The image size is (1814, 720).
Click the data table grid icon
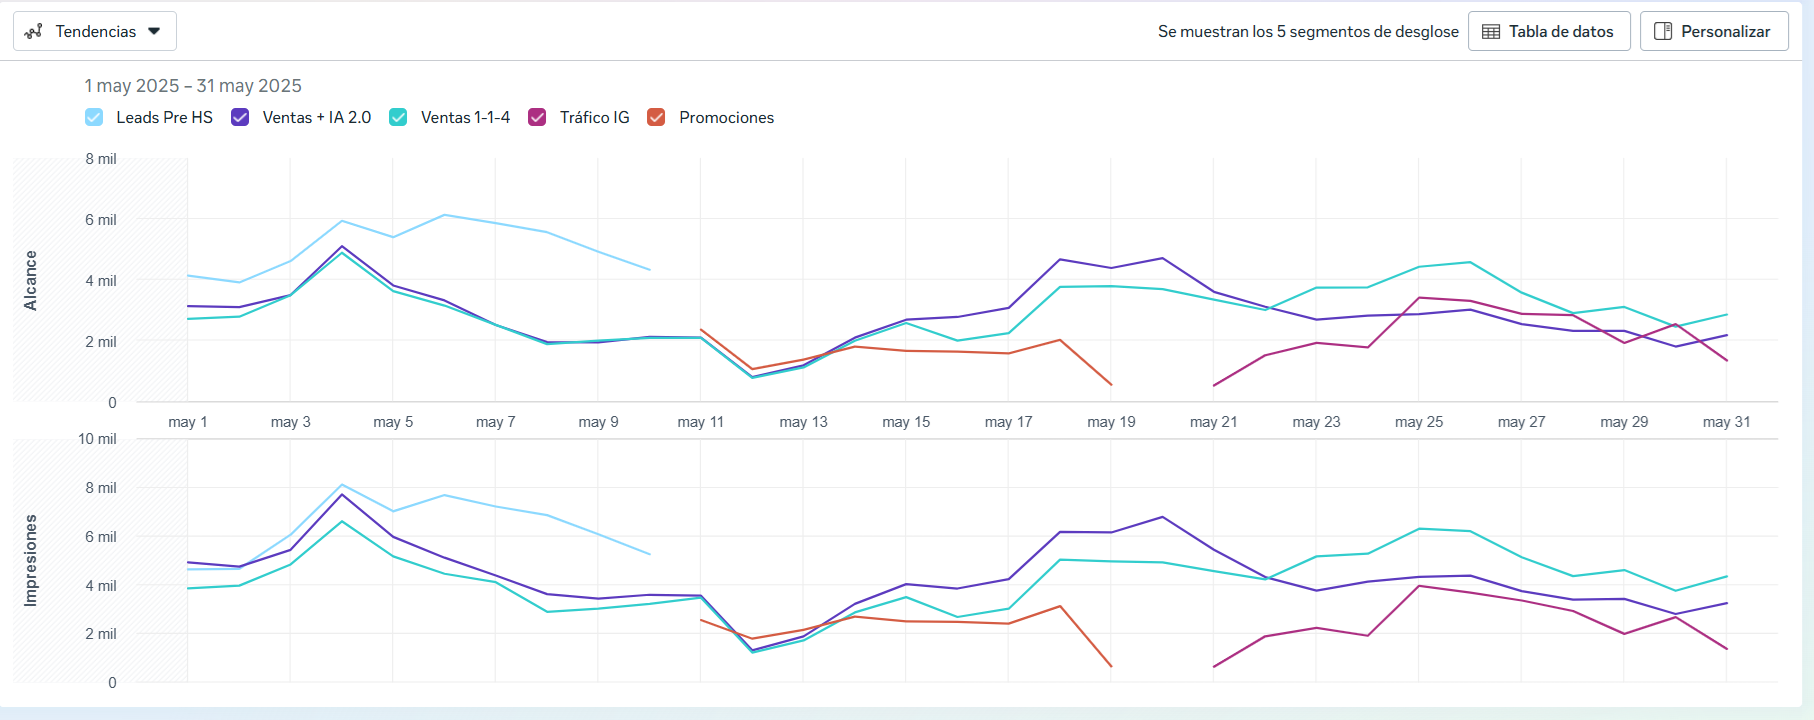tap(1491, 31)
